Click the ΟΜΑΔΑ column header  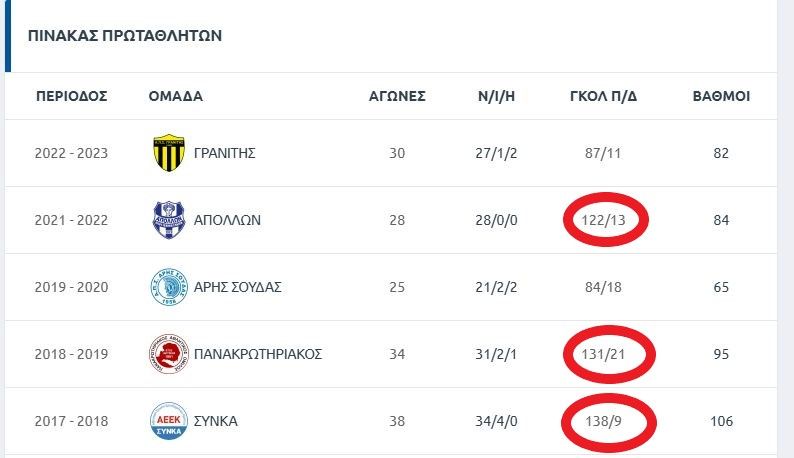coord(175,97)
